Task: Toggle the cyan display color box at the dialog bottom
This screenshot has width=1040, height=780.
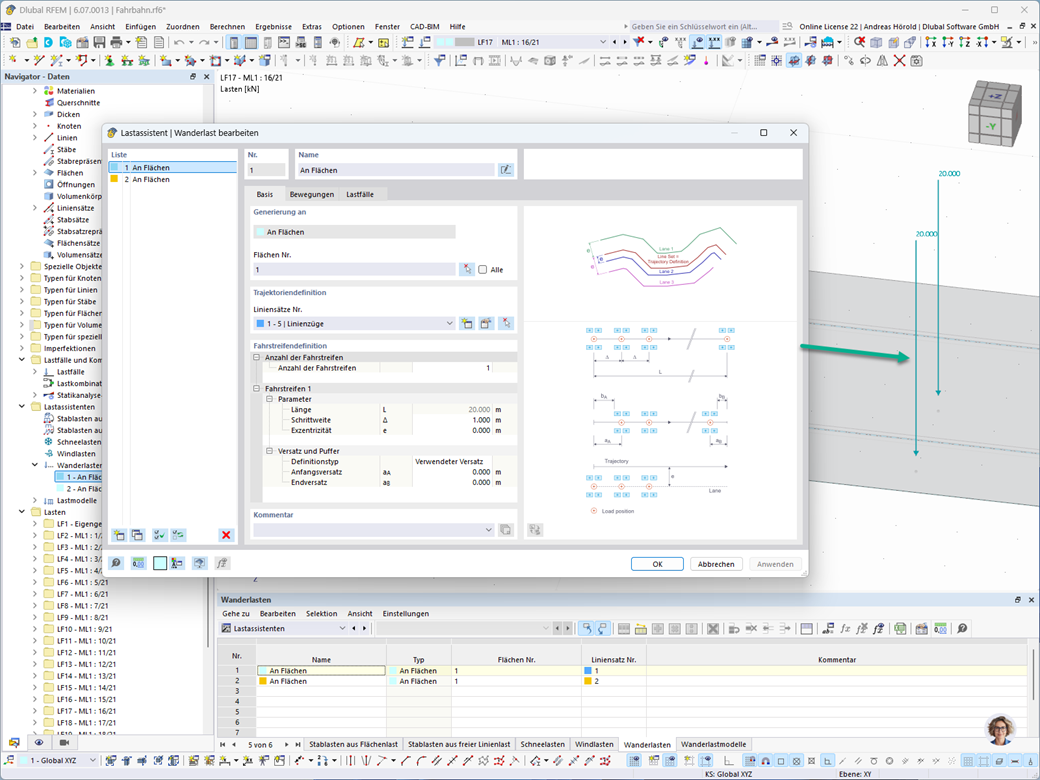Action: (160, 563)
